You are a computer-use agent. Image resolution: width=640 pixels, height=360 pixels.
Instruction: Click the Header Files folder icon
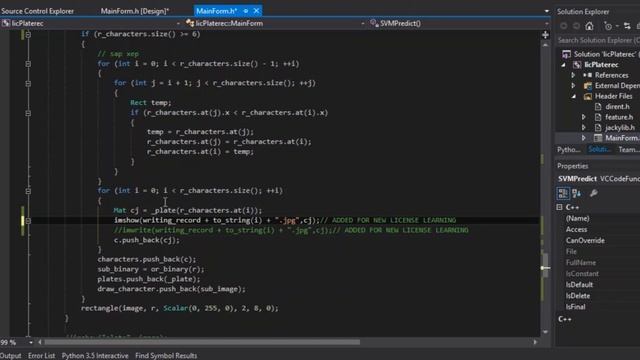coord(588,96)
